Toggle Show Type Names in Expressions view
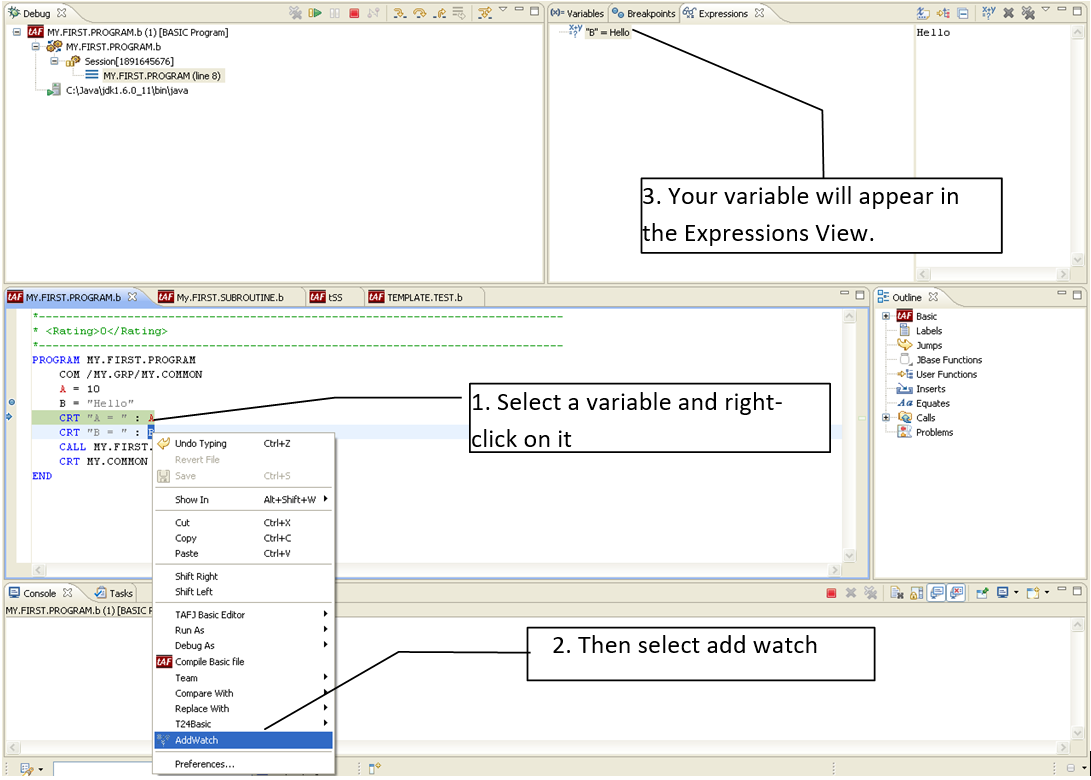1091x780 pixels. click(922, 13)
